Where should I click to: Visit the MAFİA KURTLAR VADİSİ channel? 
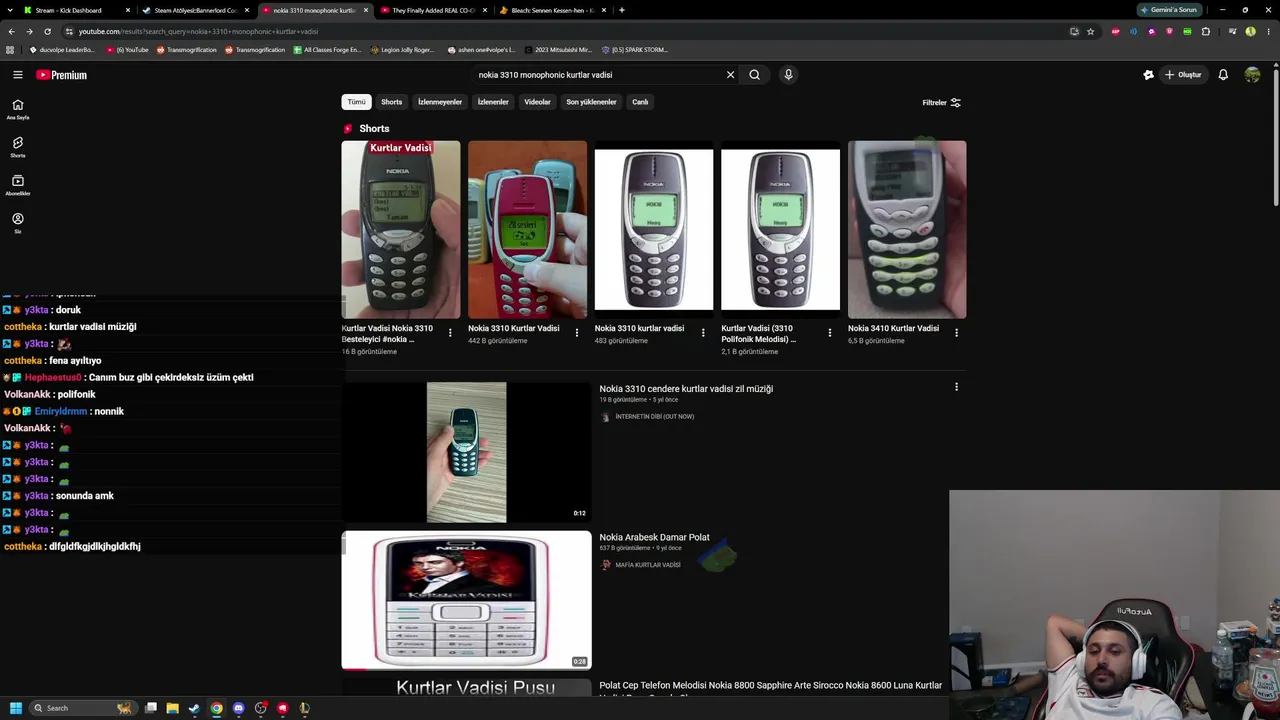(648, 565)
